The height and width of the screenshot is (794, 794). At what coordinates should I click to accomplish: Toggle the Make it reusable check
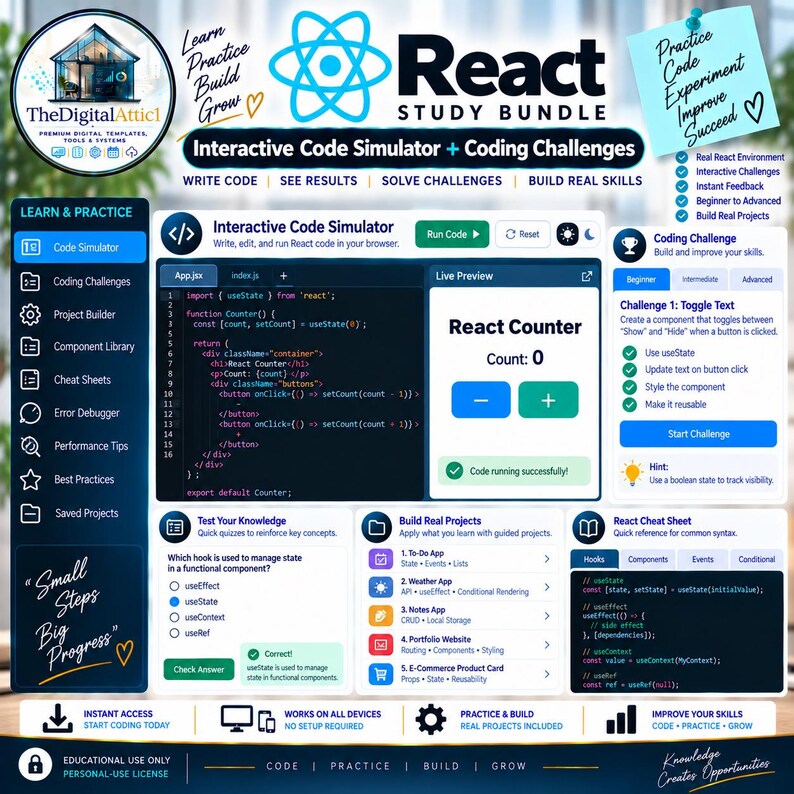coord(629,405)
